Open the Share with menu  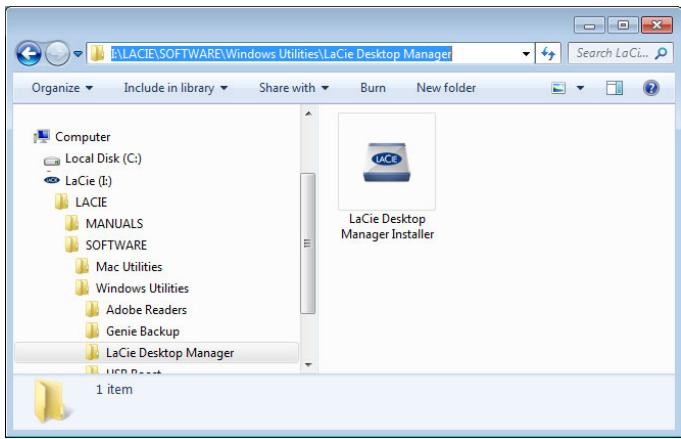(x=294, y=88)
